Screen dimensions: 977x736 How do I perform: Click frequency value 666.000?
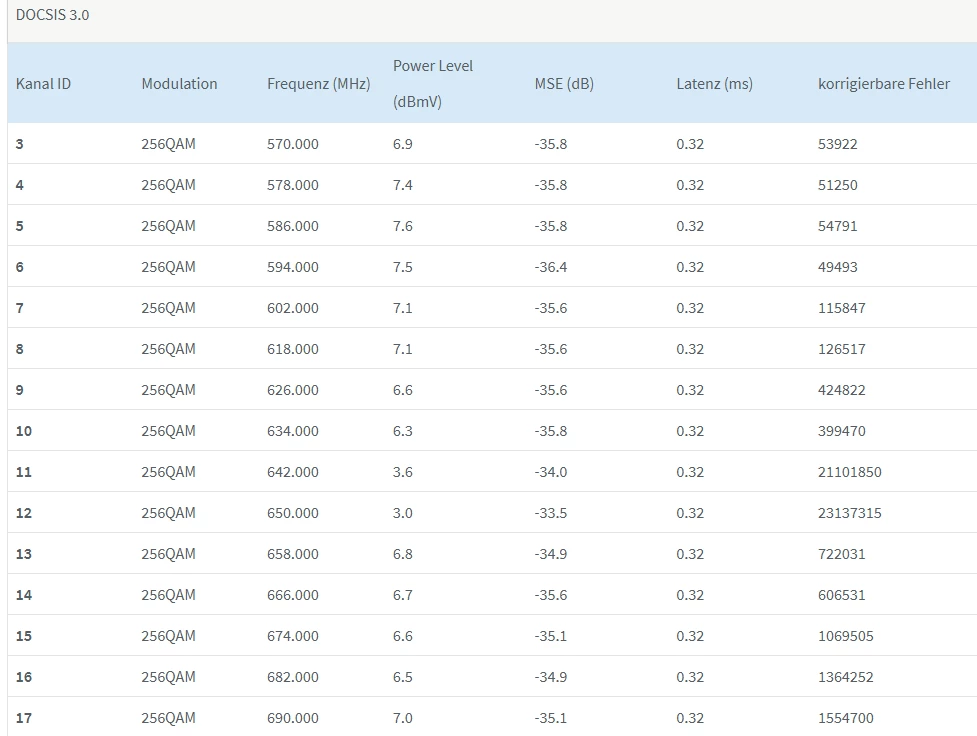[293, 595]
